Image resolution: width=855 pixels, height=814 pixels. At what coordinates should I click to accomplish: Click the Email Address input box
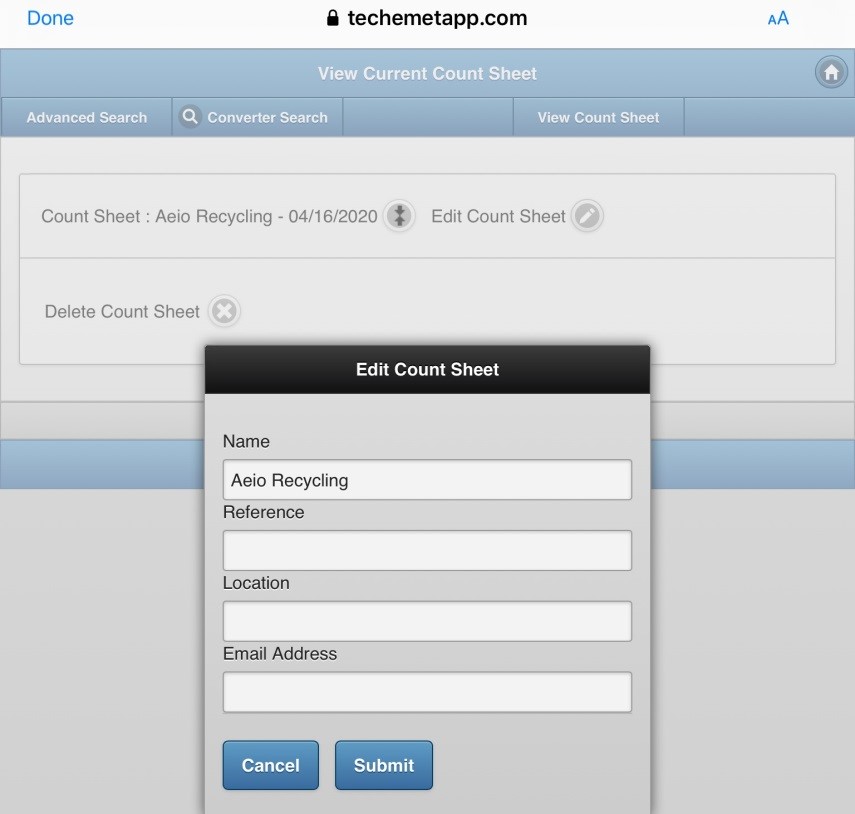point(427,692)
